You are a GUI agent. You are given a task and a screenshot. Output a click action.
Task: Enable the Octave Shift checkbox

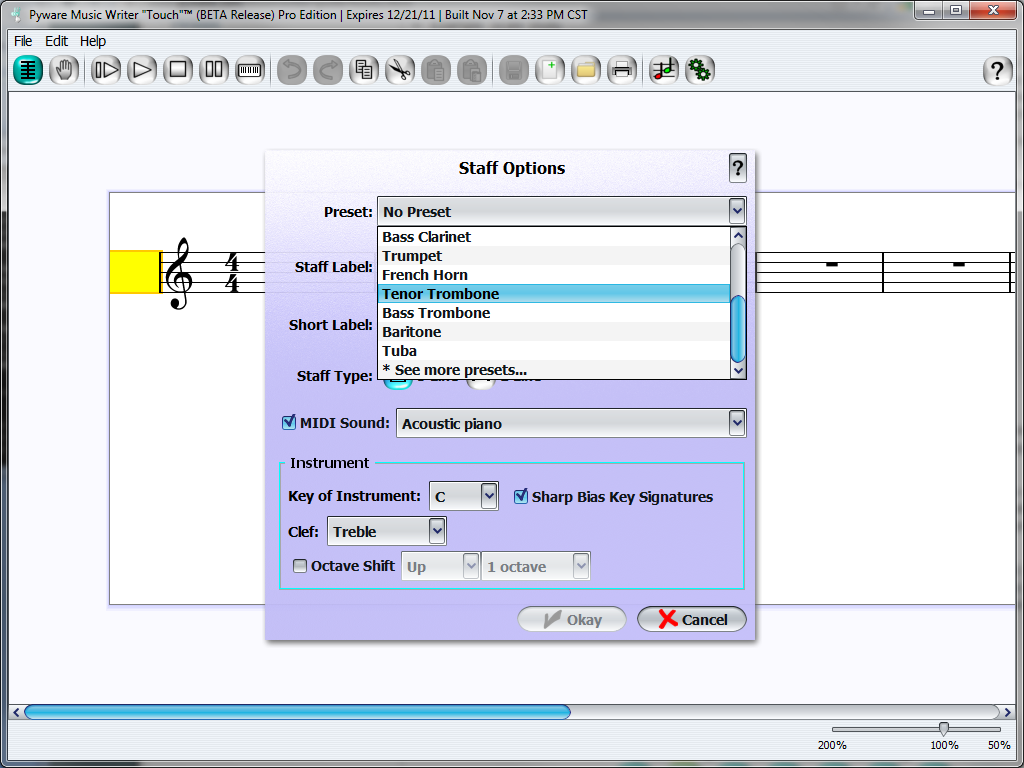[300, 566]
